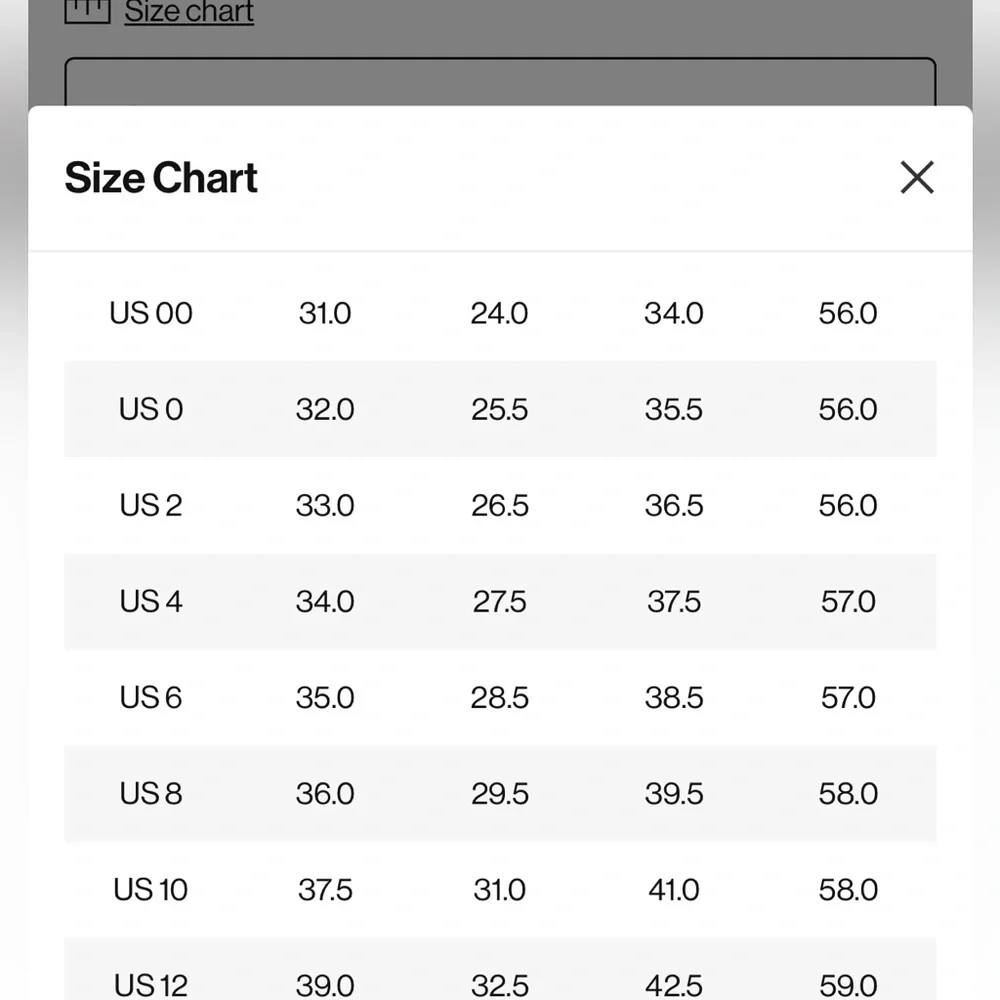
Task: Click the US 8 size label
Action: (x=151, y=793)
